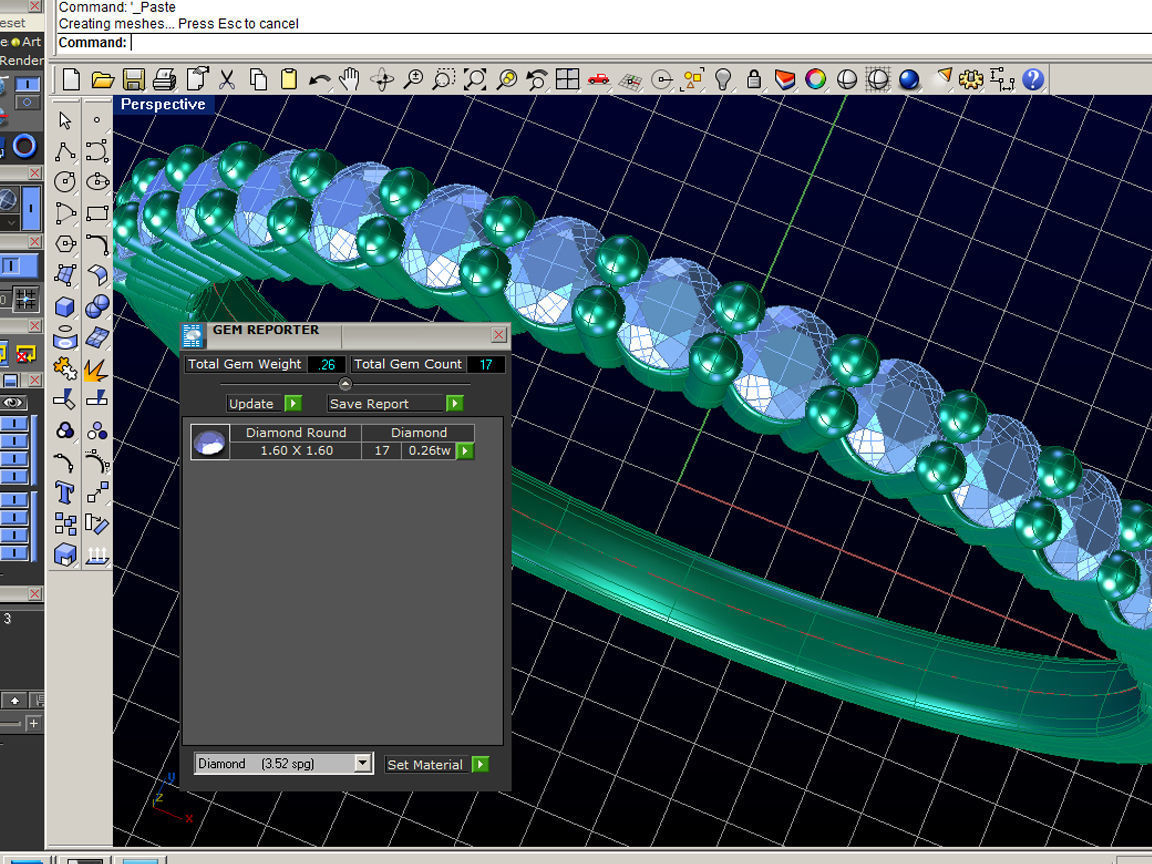This screenshot has height=864, width=1152.
Task: Click the Trim tool icon
Action: pyautogui.click(x=65, y=399)
